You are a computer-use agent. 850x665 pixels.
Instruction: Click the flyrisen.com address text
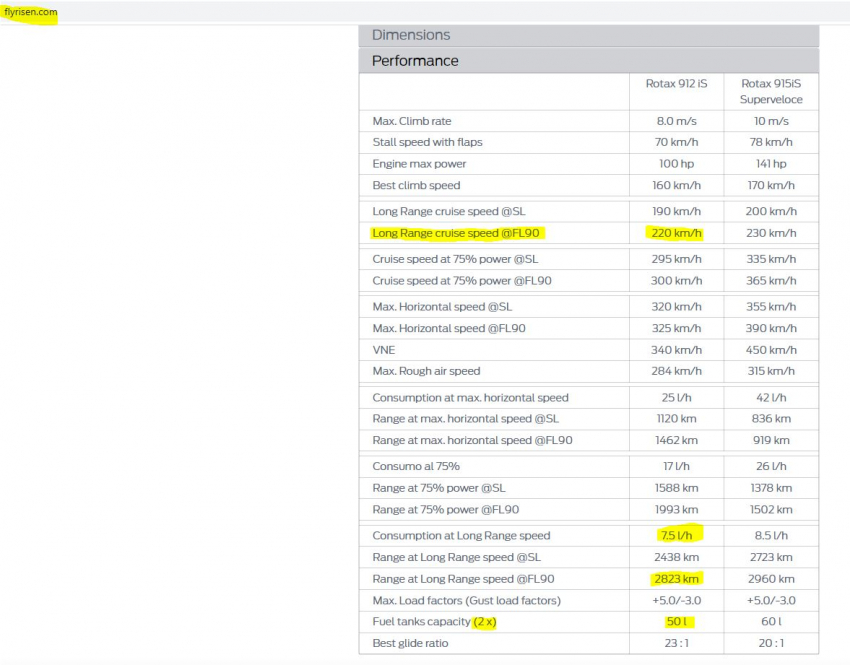31,12
